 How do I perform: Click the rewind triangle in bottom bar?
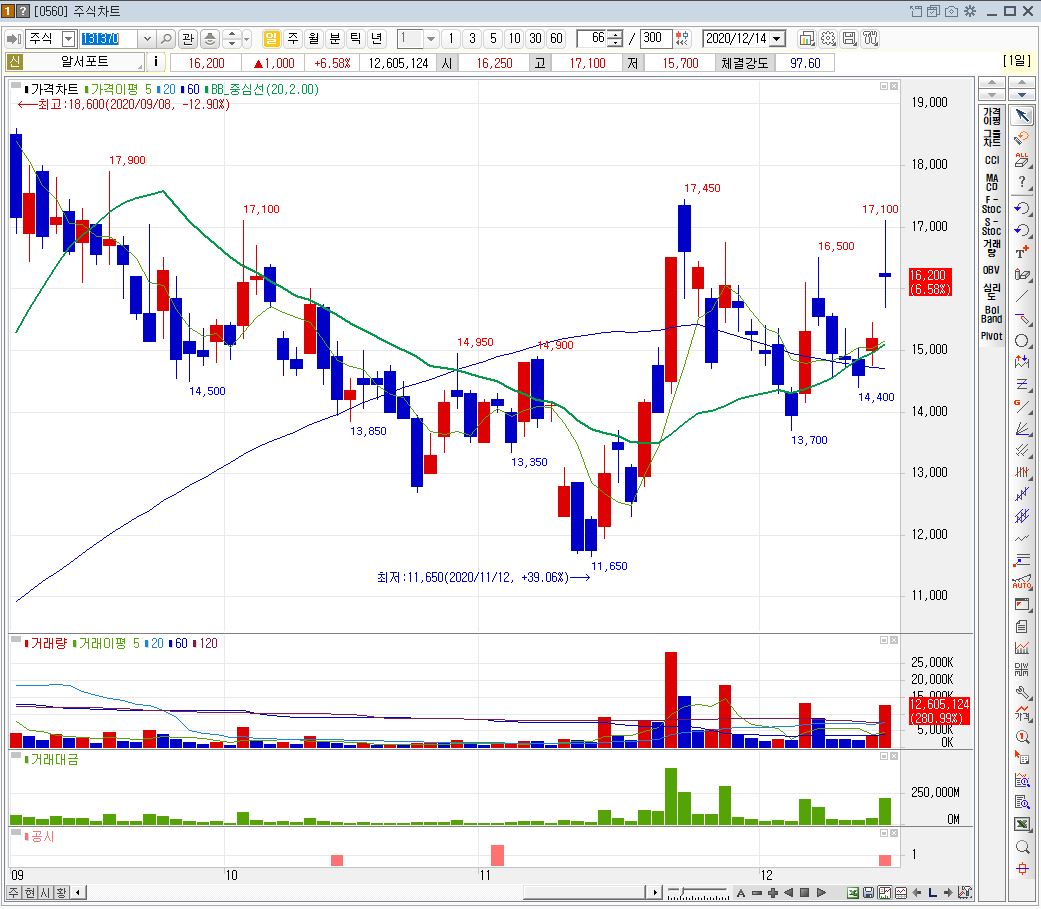coord(789,892)
